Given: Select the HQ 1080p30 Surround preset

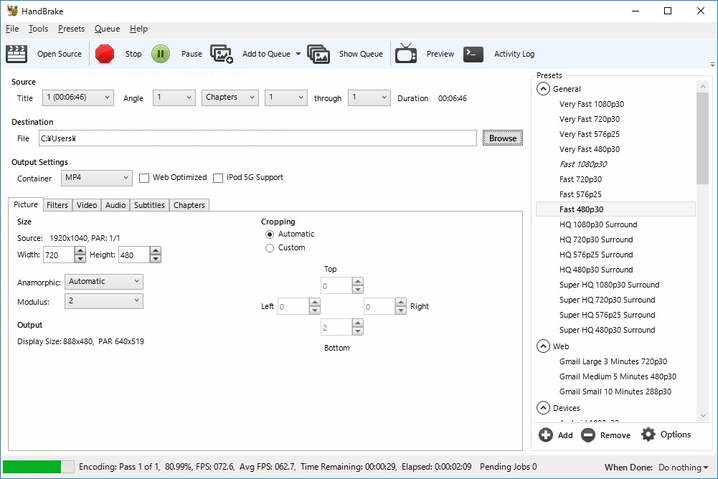Looking at the screenshot, I should pyautogui.click(x=598, y=224).
